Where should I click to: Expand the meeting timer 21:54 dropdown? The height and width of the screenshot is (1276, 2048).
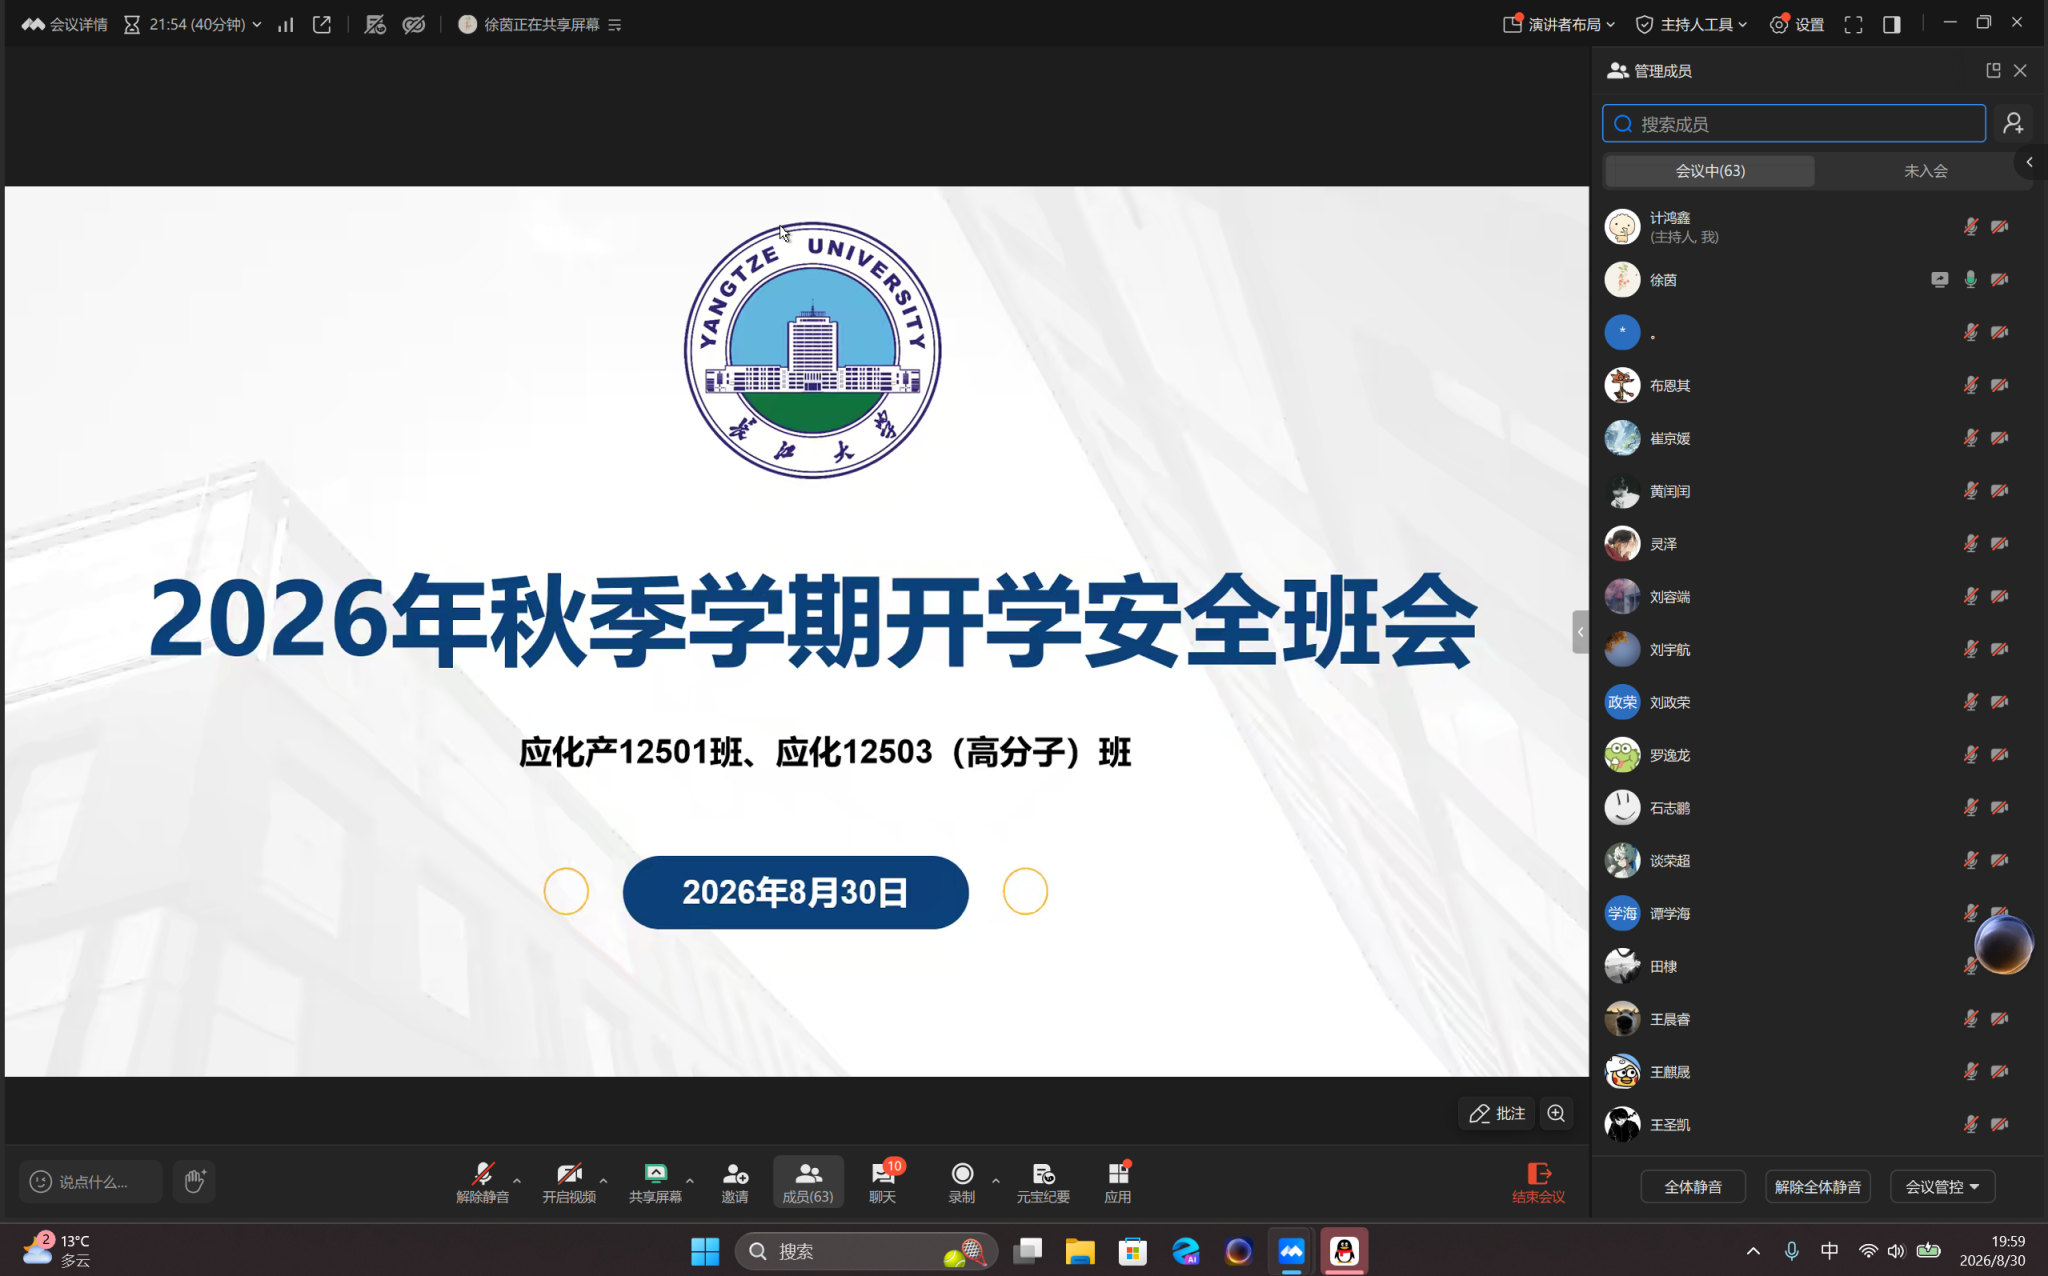click(x=257, y=25)
